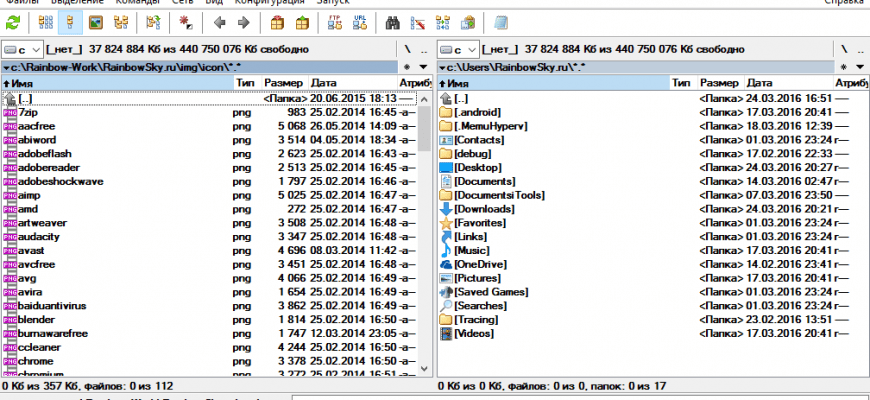Open the FTP connect toolbar icon
The width and height of the screenshot is (870, 400).
335,23
